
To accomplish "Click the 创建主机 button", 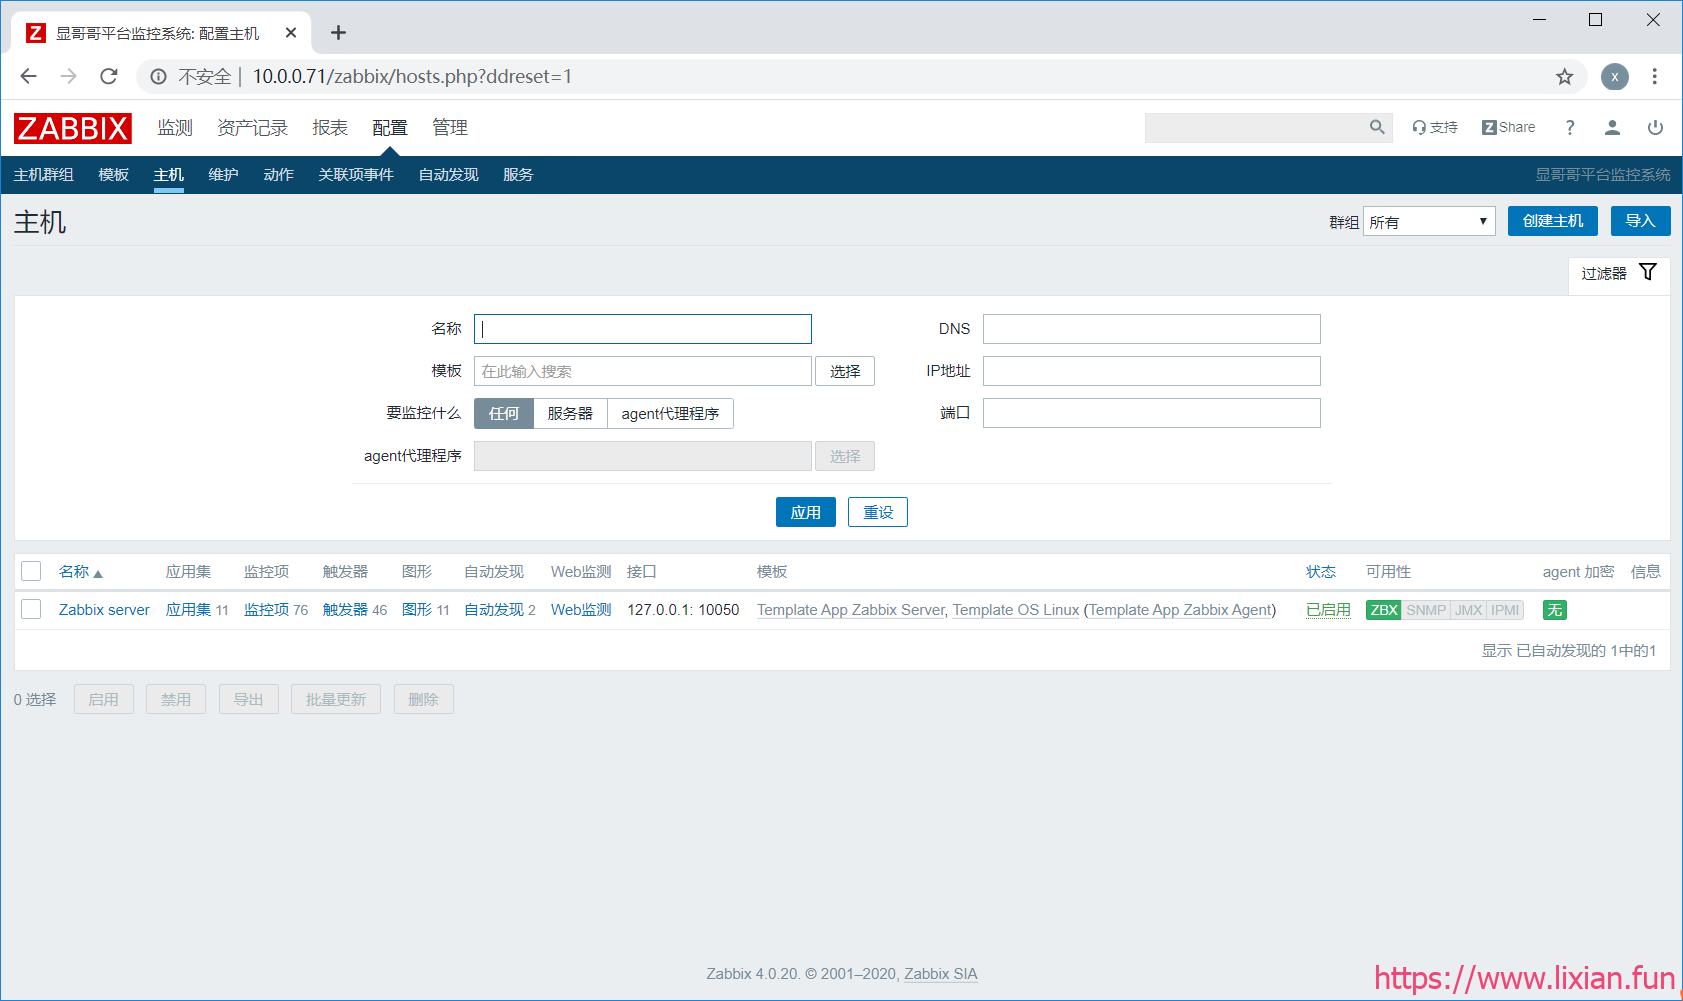I will (1553, 221).
